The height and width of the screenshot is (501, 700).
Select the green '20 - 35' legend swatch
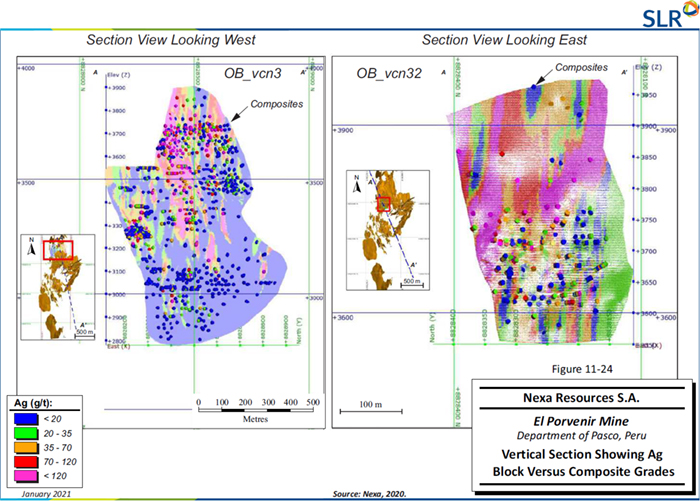pyautogui.click(x=26, y=433)
